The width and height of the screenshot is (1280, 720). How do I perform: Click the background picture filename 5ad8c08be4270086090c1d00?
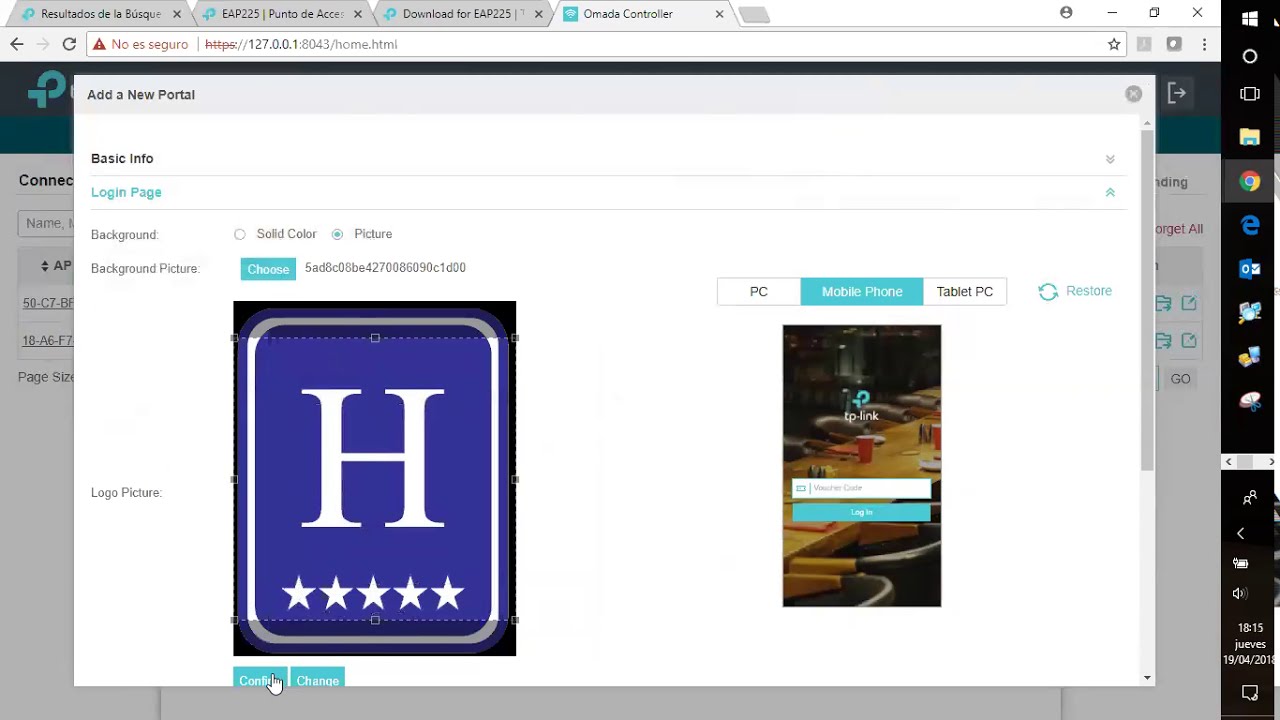385,268
